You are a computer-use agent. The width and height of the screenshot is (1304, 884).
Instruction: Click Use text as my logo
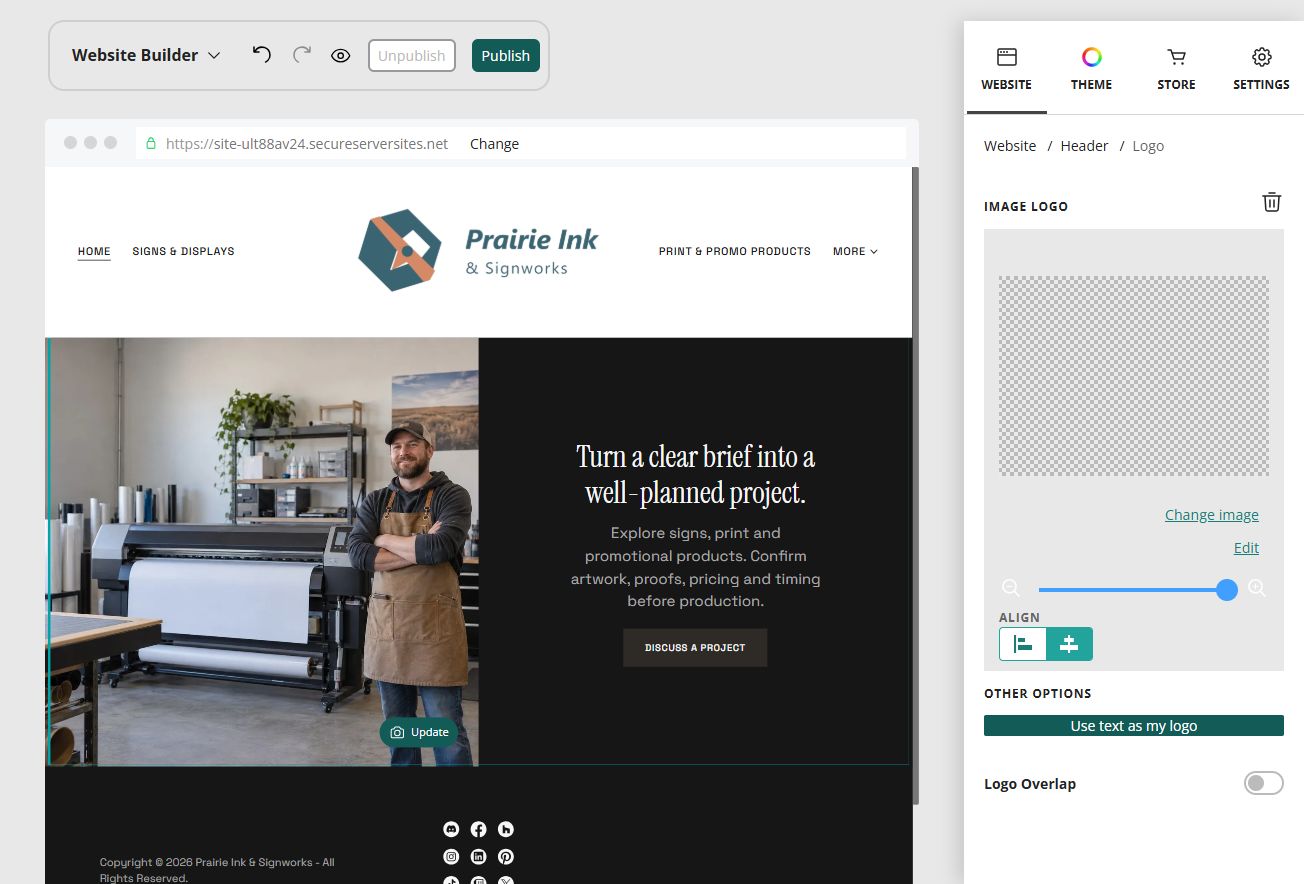point(1134,726)
